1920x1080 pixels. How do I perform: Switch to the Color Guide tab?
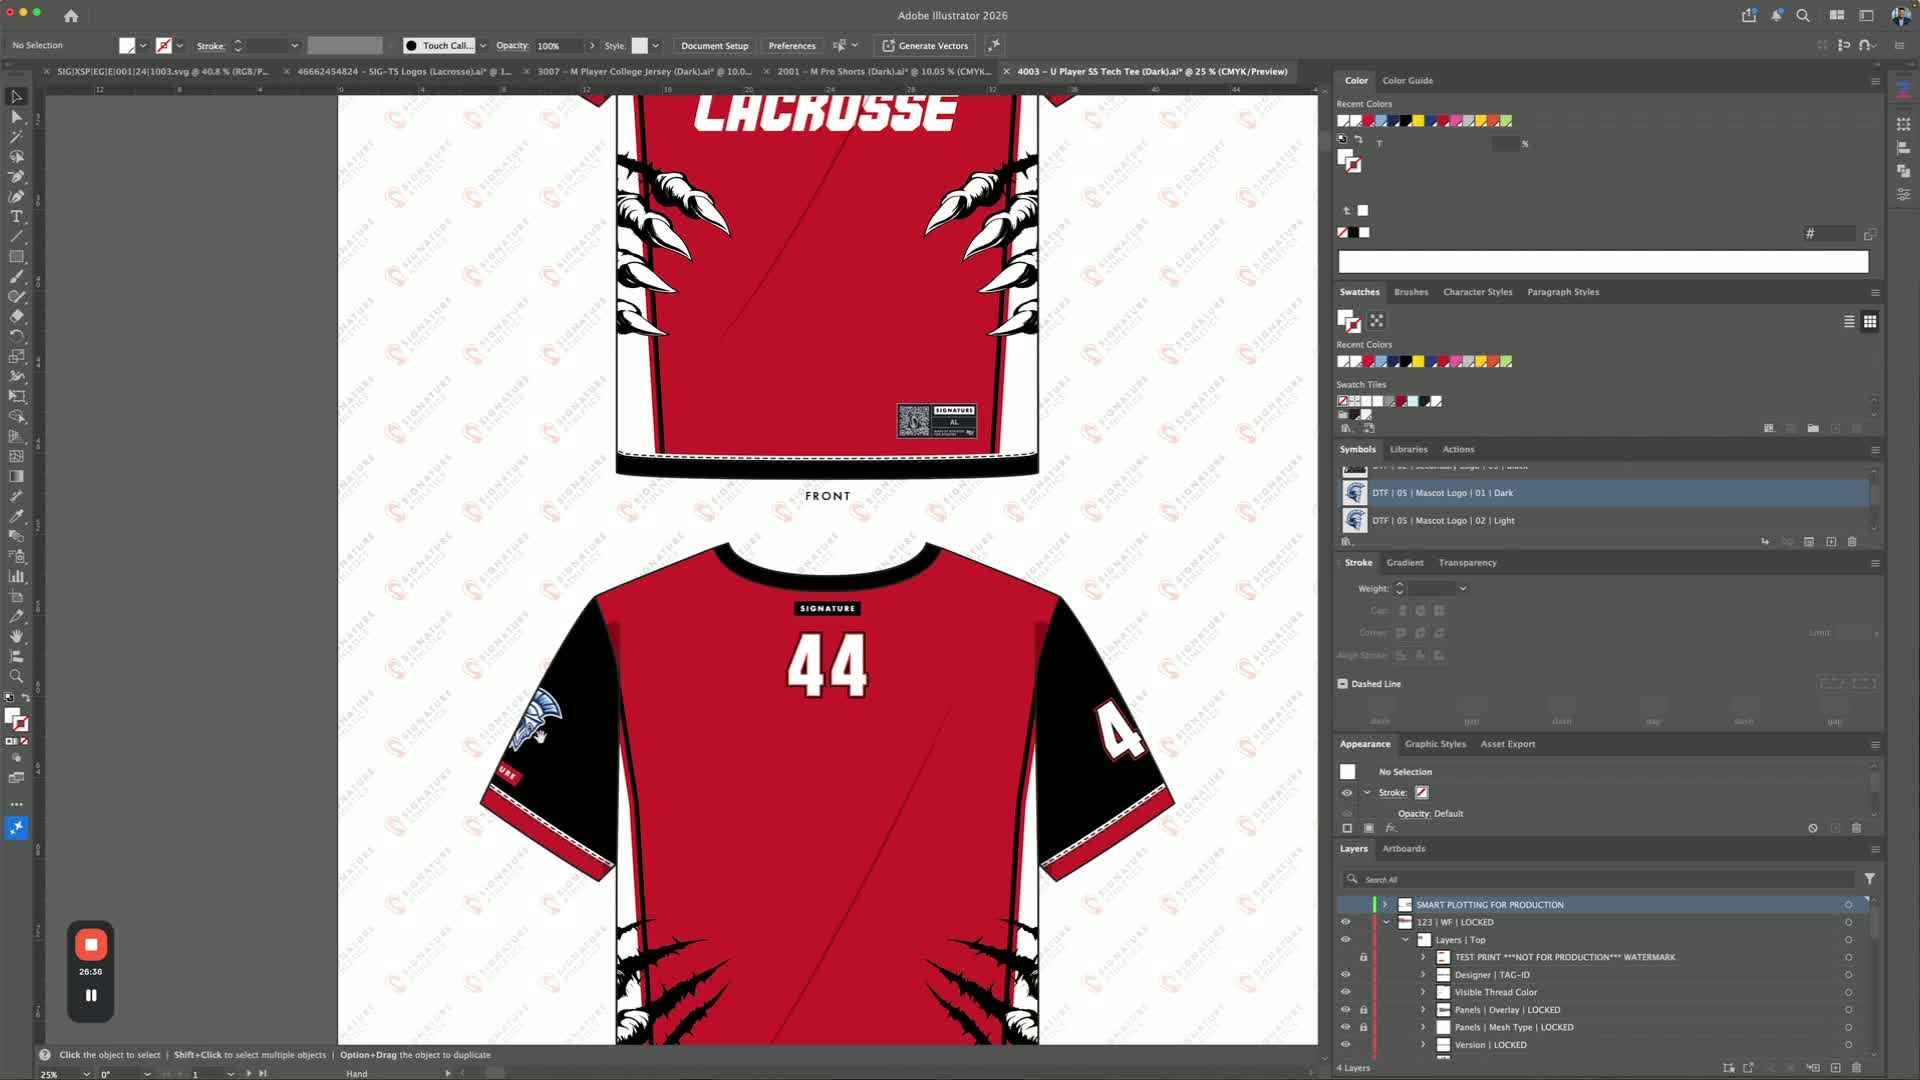pyautogui.click(x=1407, y=81)
